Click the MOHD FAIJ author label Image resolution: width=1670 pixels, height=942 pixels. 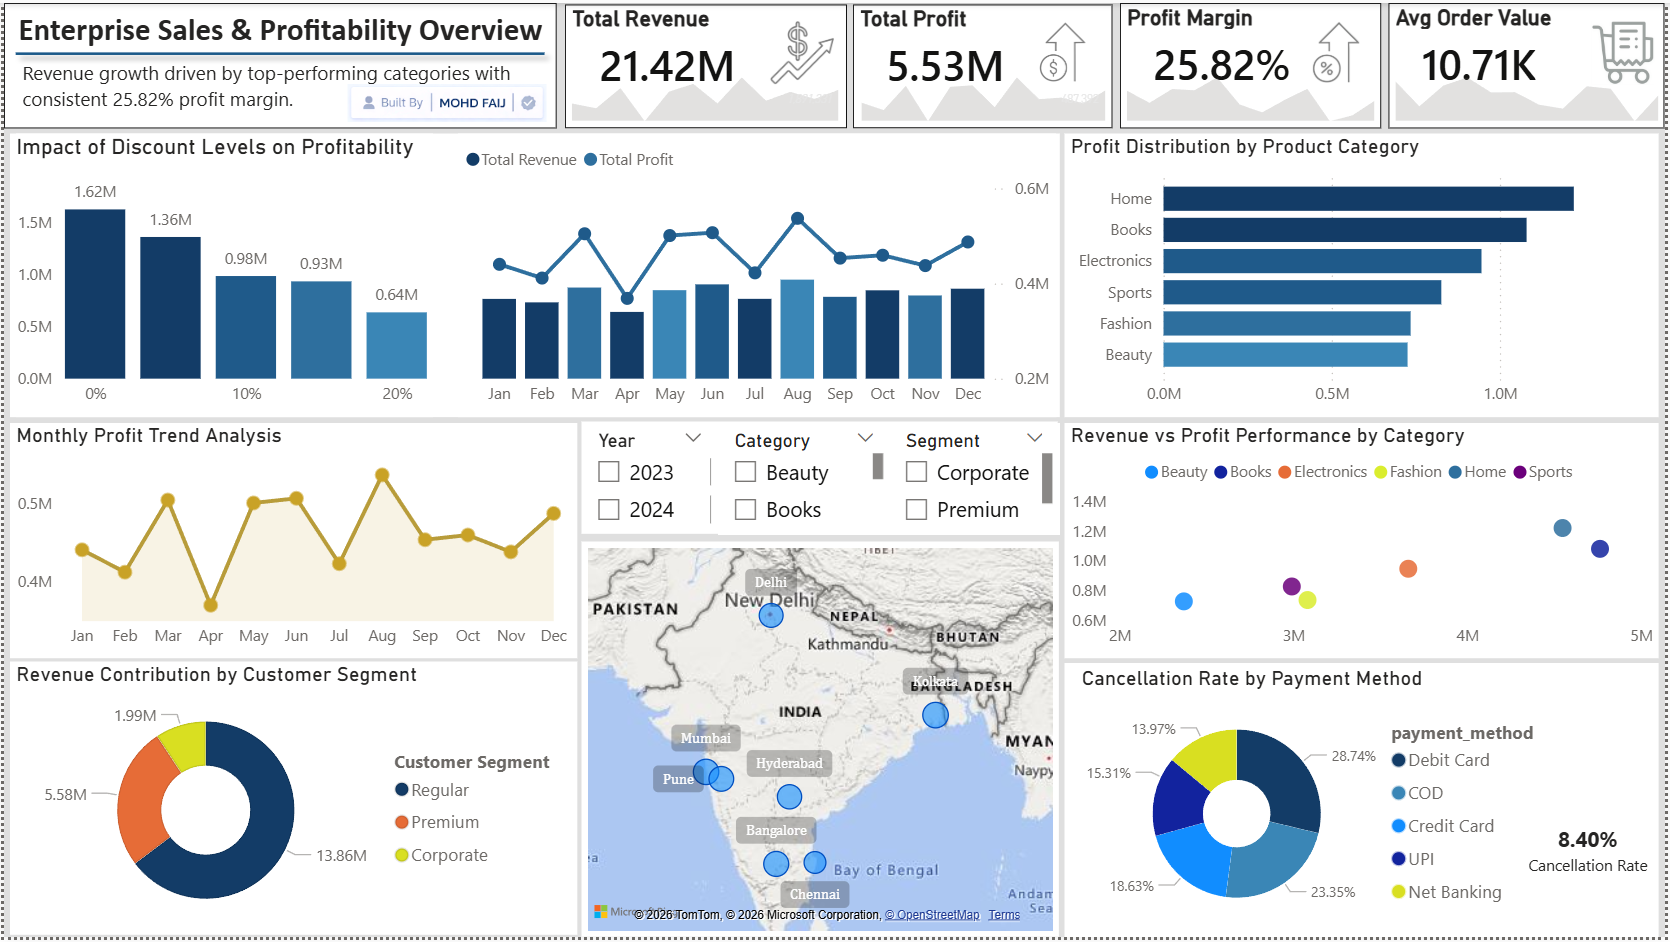(472, 103)
